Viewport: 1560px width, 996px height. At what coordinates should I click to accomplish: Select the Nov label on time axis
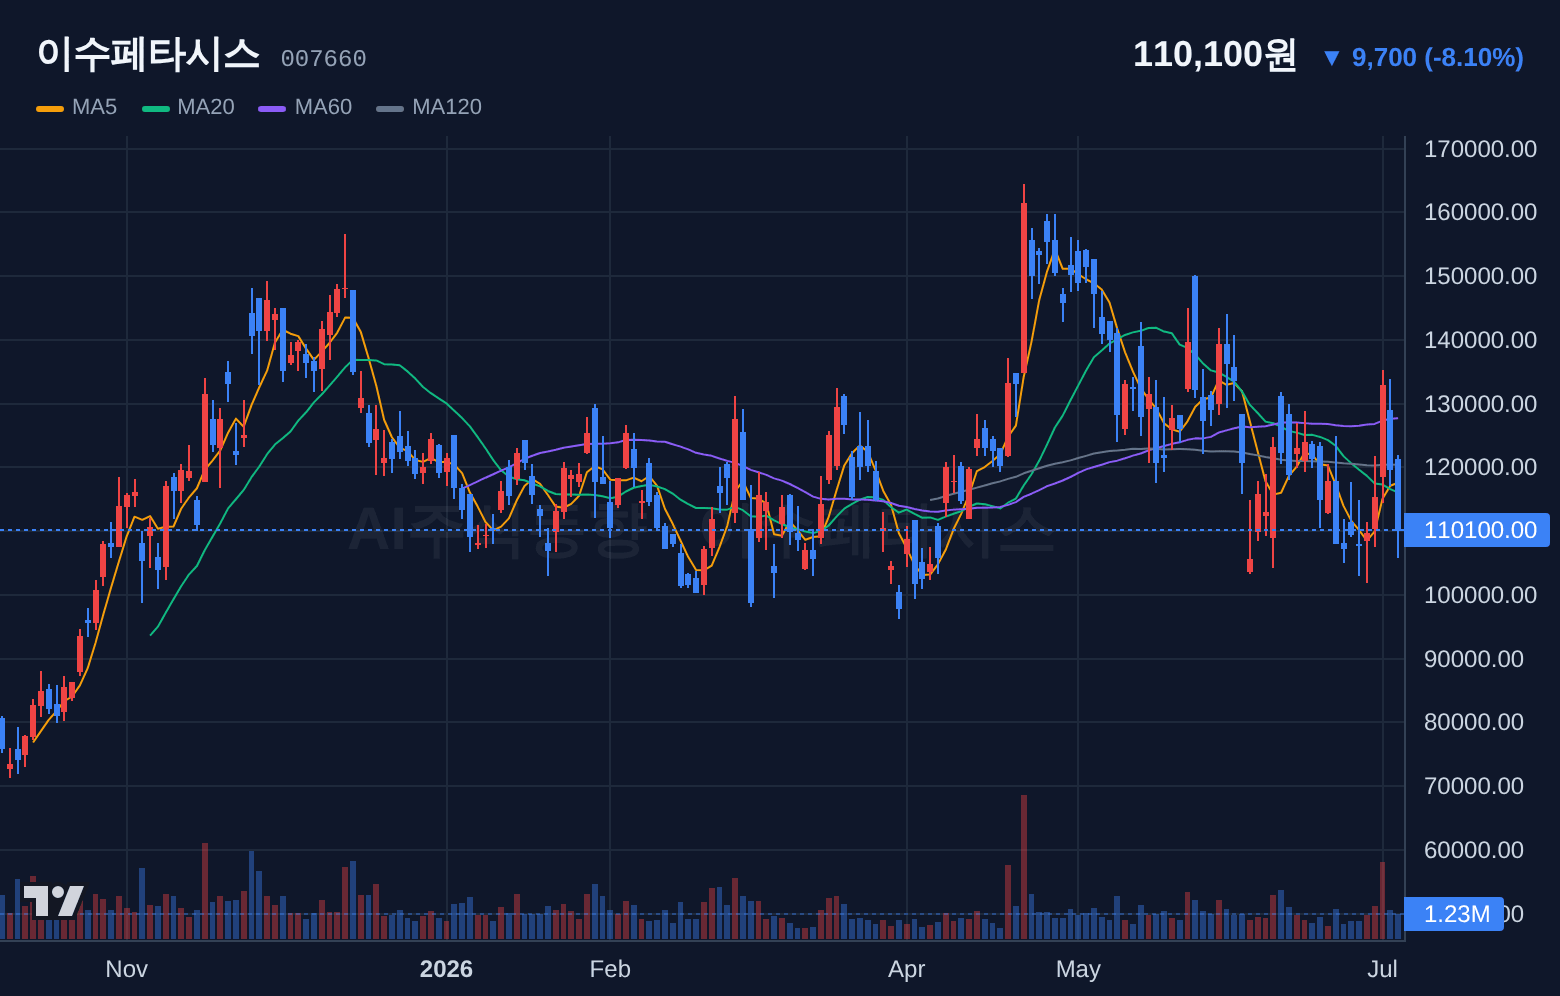[126, 969]
